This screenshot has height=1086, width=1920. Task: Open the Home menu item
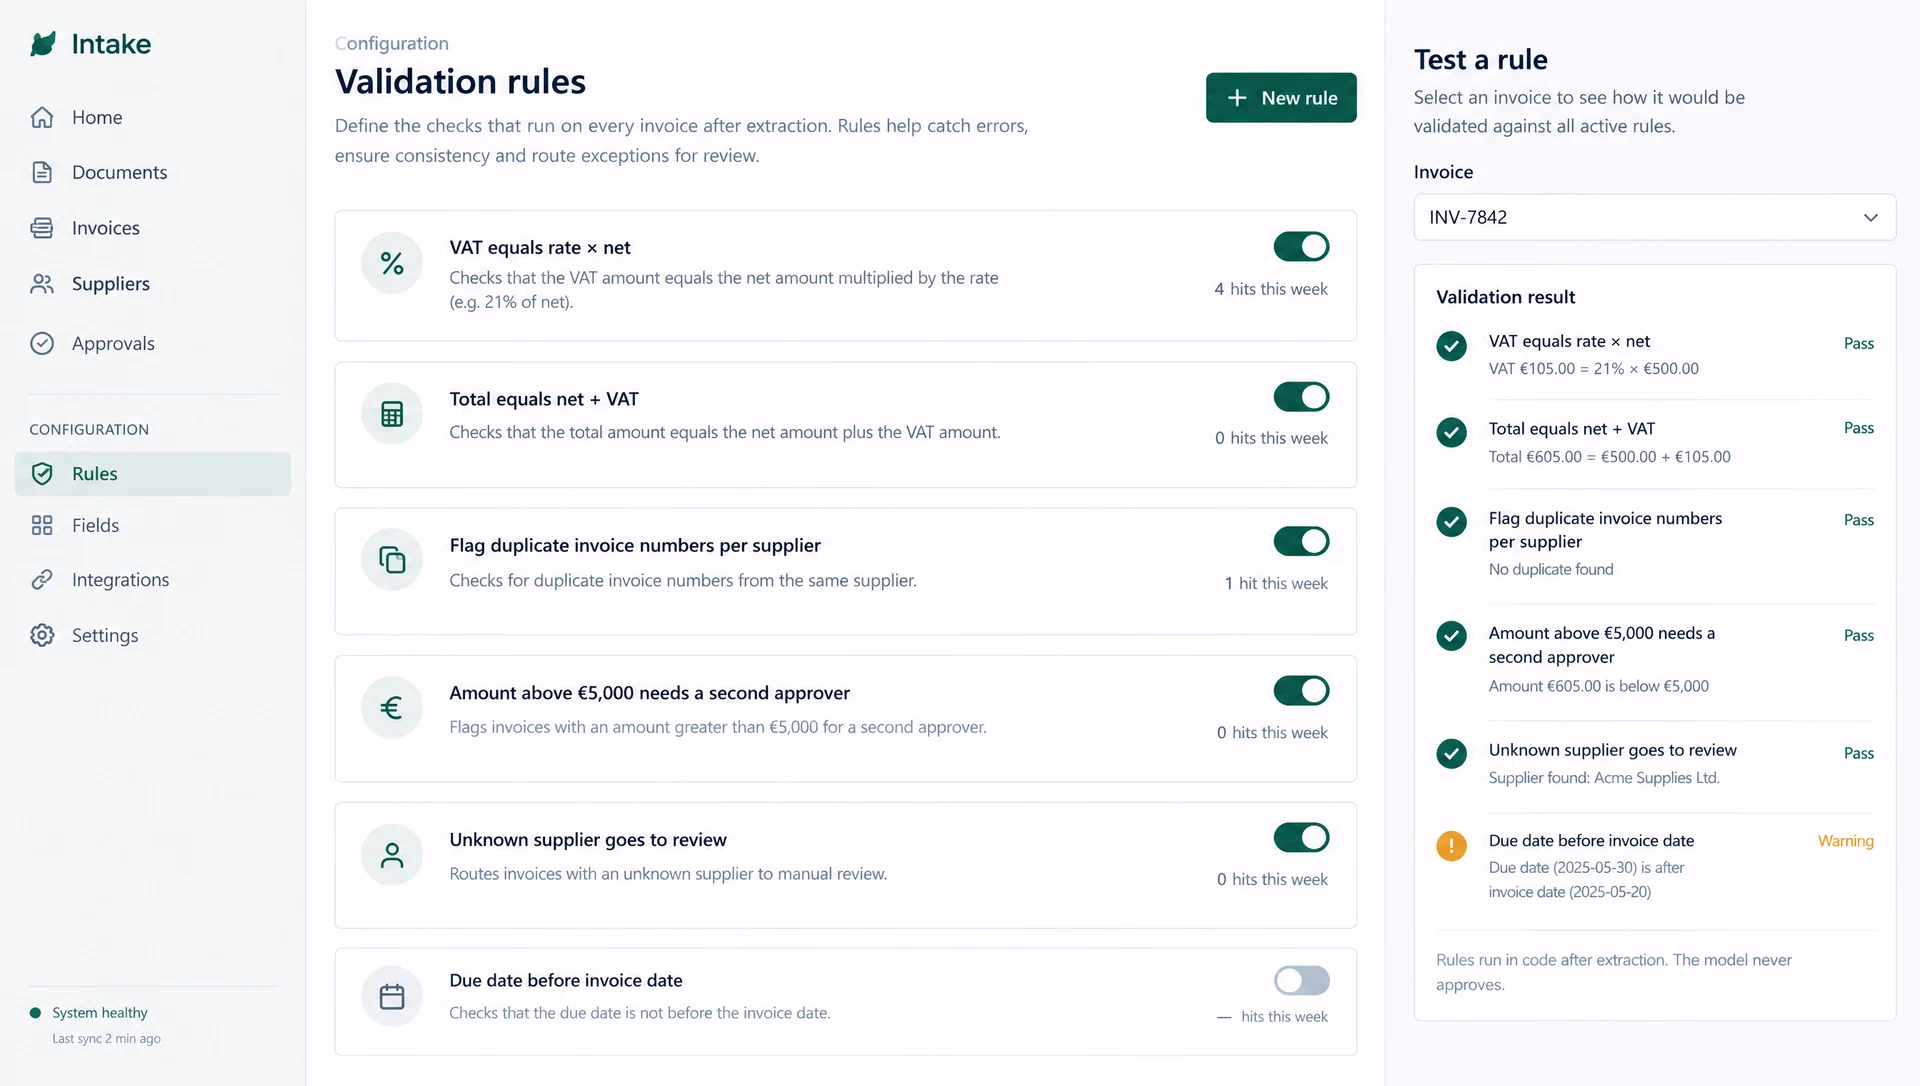tap(97, 117)
